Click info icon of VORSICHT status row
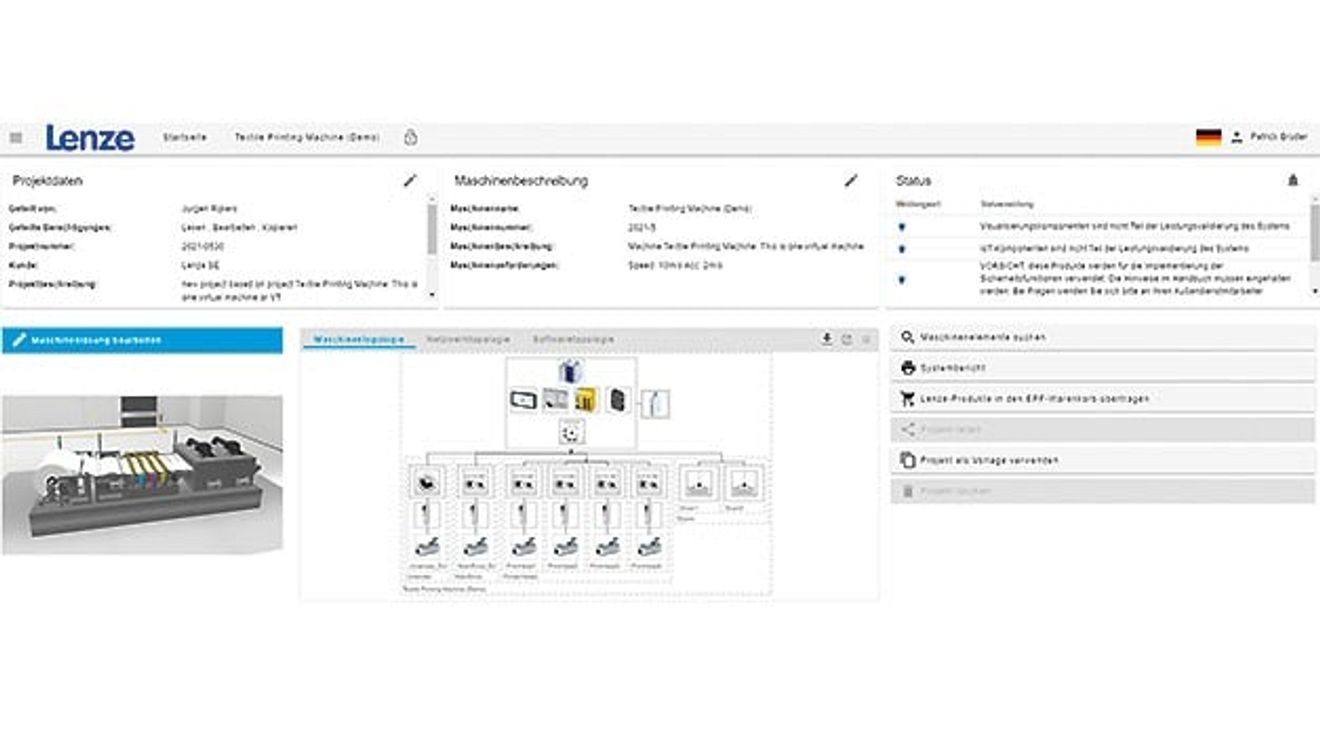This screenshot has width=1320, height=742. pos(902,279)
